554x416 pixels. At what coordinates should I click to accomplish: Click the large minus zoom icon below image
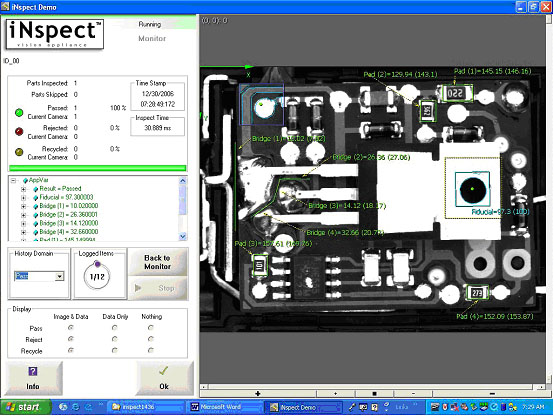[x=492, y=393]
